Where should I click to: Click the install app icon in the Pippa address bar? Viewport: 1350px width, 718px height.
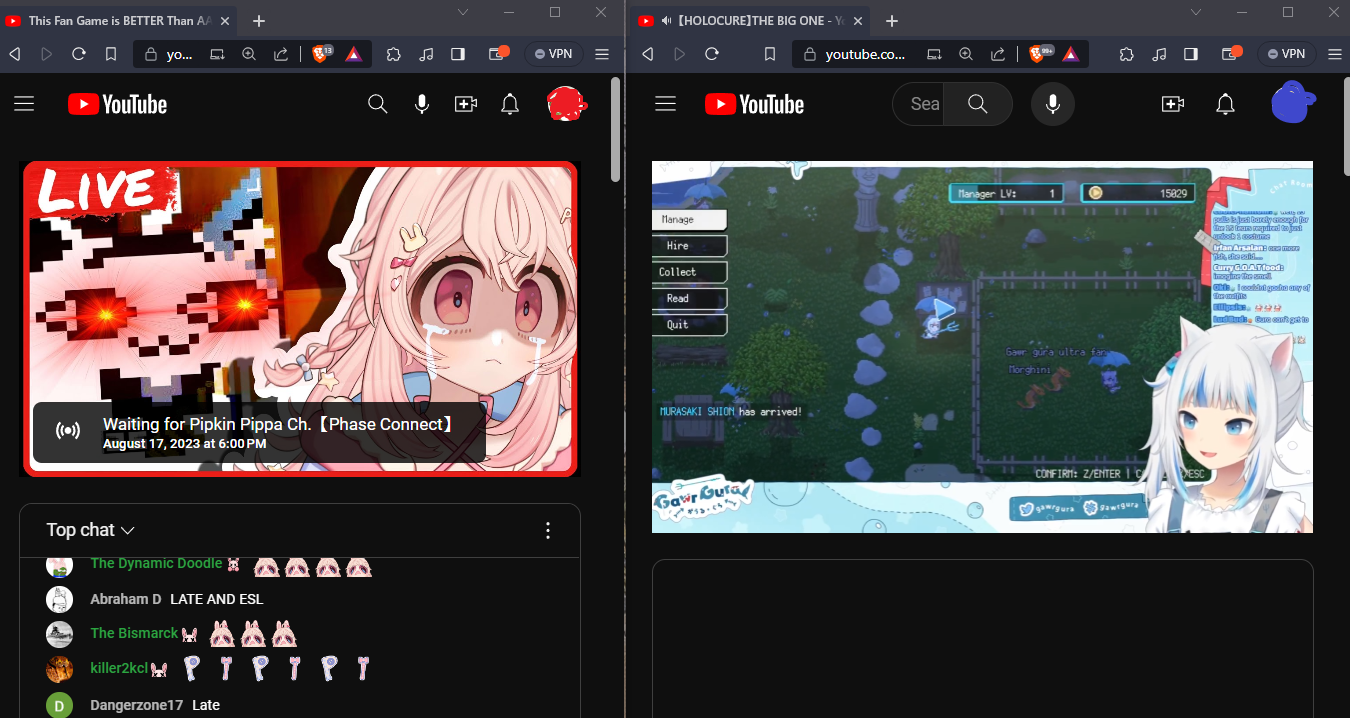[217, 54]
